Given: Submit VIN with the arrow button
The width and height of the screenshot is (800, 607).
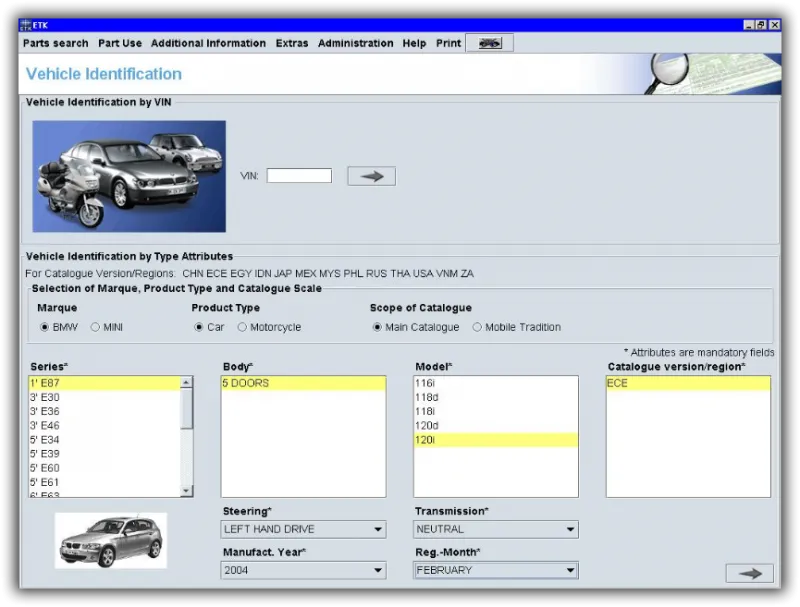Looking at the screenshot, I should [x=371, y=176].
